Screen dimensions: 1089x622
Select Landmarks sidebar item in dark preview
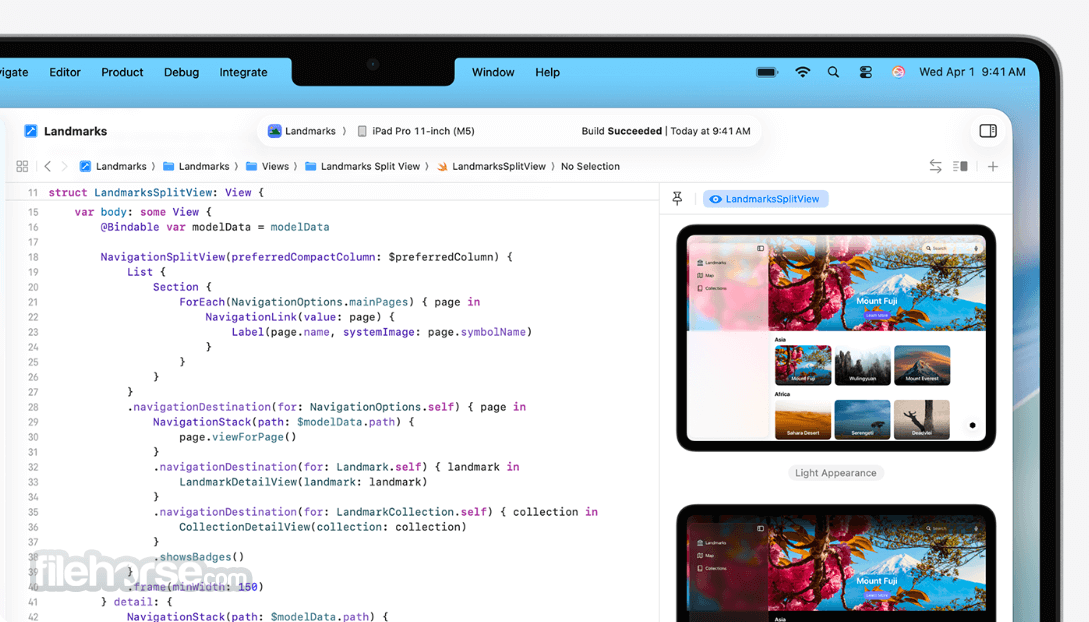(712, 542)
